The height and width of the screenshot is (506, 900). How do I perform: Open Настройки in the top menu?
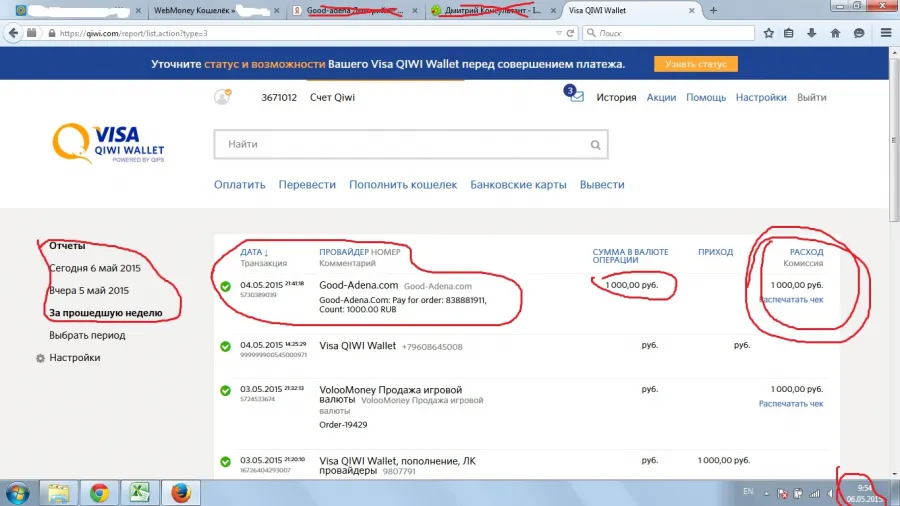tap(761, 98)
